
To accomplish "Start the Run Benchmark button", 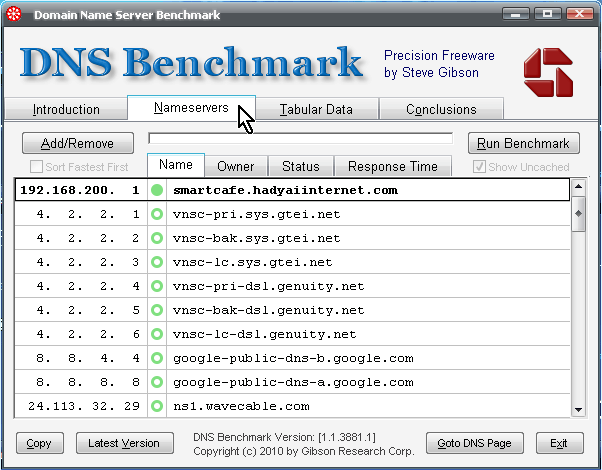I will click(523, 143).
